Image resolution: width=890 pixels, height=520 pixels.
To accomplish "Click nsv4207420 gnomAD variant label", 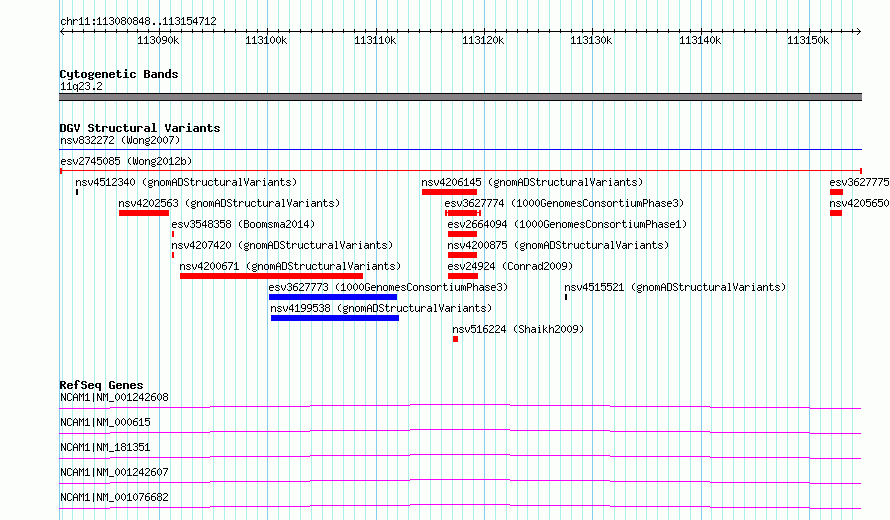I will point(282,245).
